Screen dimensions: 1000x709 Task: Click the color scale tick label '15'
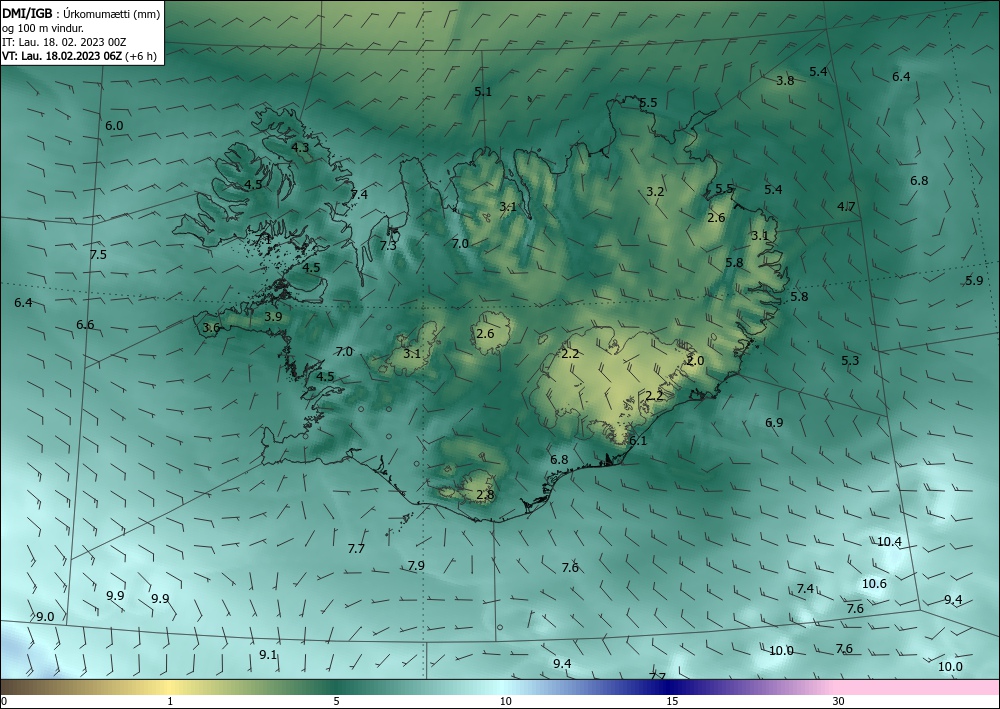pyautogui.click(x=672, y=702)
